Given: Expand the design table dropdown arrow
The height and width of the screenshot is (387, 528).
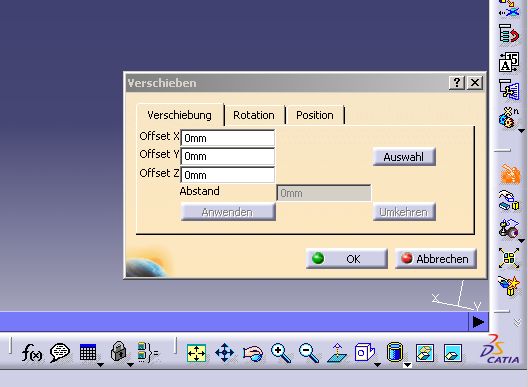Looking at the screenshot, I should pyautogui.click(x=100, y=365).
